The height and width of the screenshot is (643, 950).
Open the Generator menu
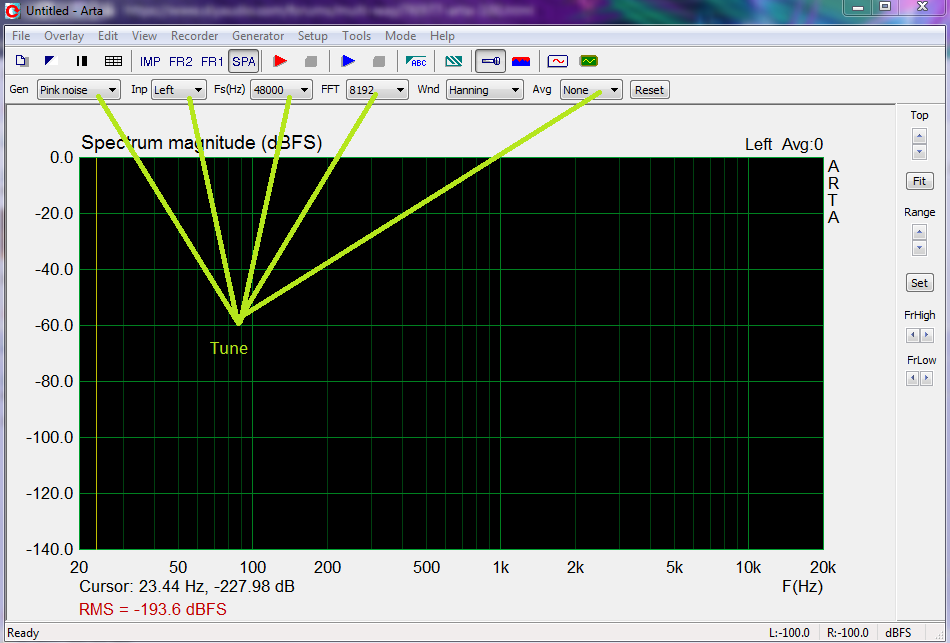(x=258, y=36)
